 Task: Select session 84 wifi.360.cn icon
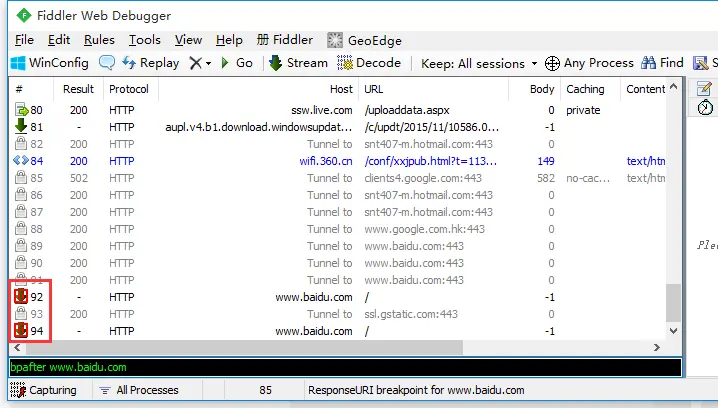[x=21, y=160]
